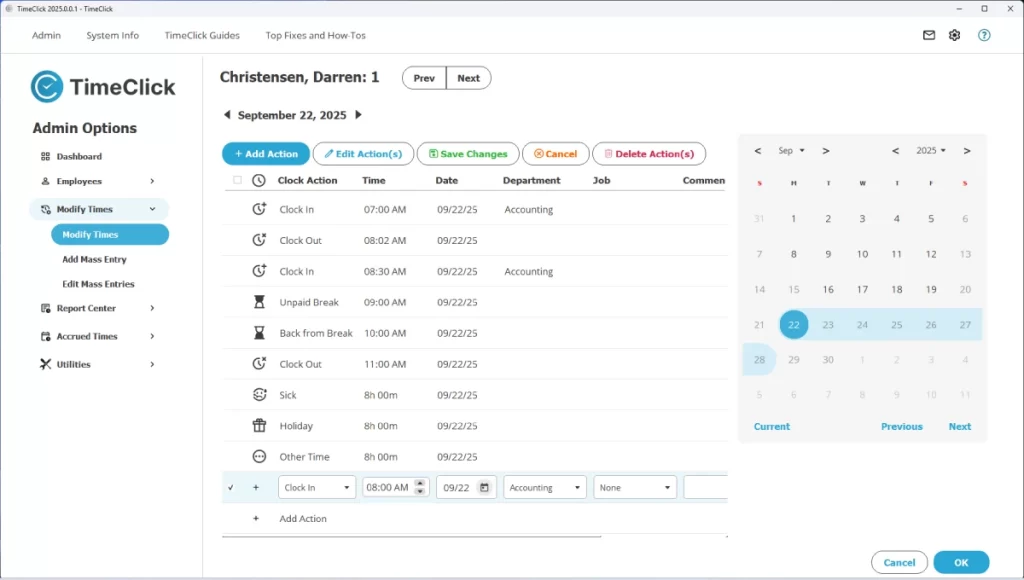Click the hourglass icon beside Unpaid Break
Viewport: 1024px width, 580px height.
(x=258, y=302)
